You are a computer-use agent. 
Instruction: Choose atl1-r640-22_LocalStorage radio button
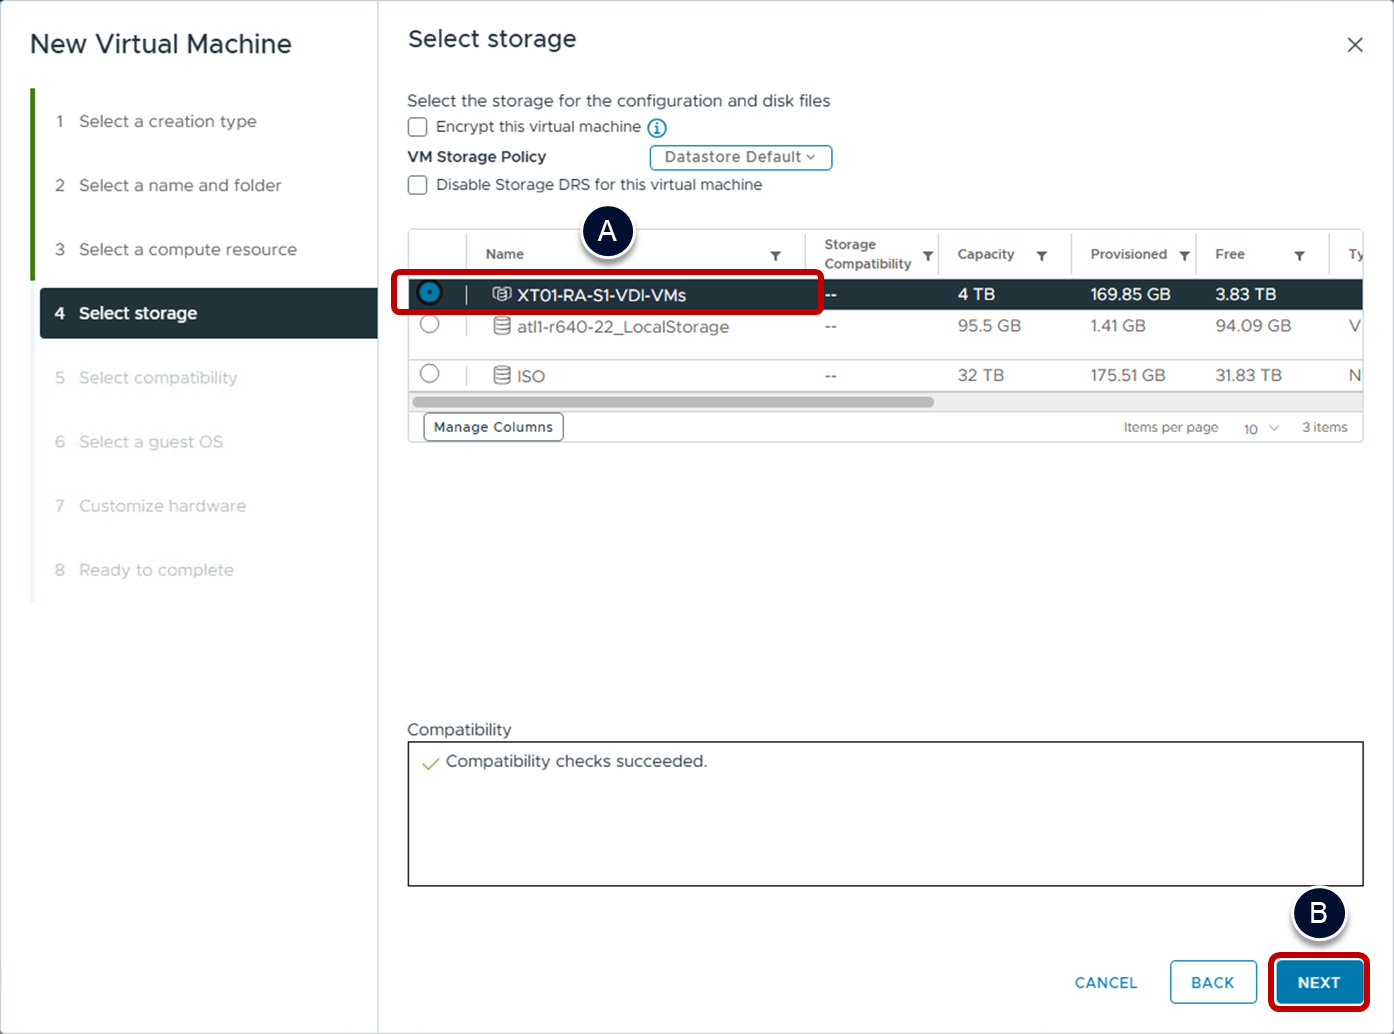coord(430,324)
